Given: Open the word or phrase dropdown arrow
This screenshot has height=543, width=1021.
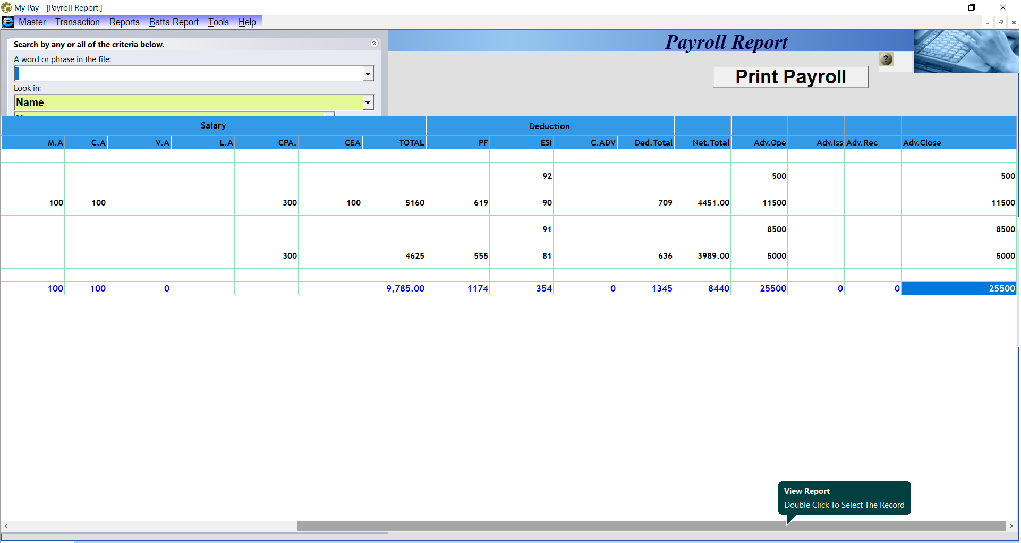Looking at the screenshot, I should click(x=368, y=74).
